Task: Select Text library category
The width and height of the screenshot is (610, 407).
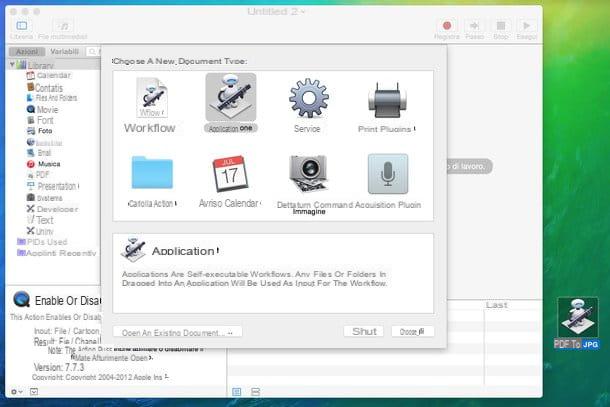Action: click(x=40, y=220)
